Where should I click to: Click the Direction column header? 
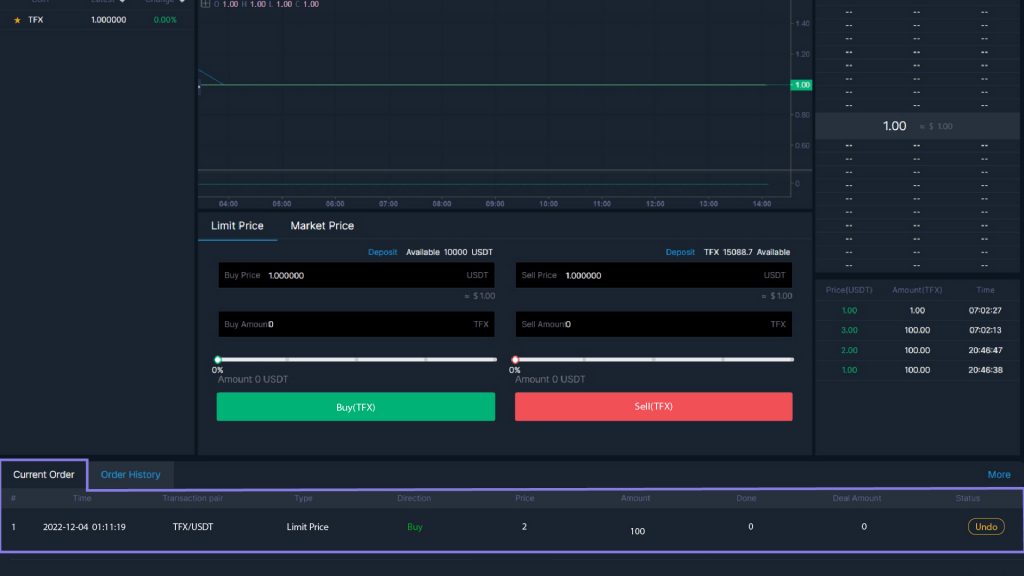414,498
